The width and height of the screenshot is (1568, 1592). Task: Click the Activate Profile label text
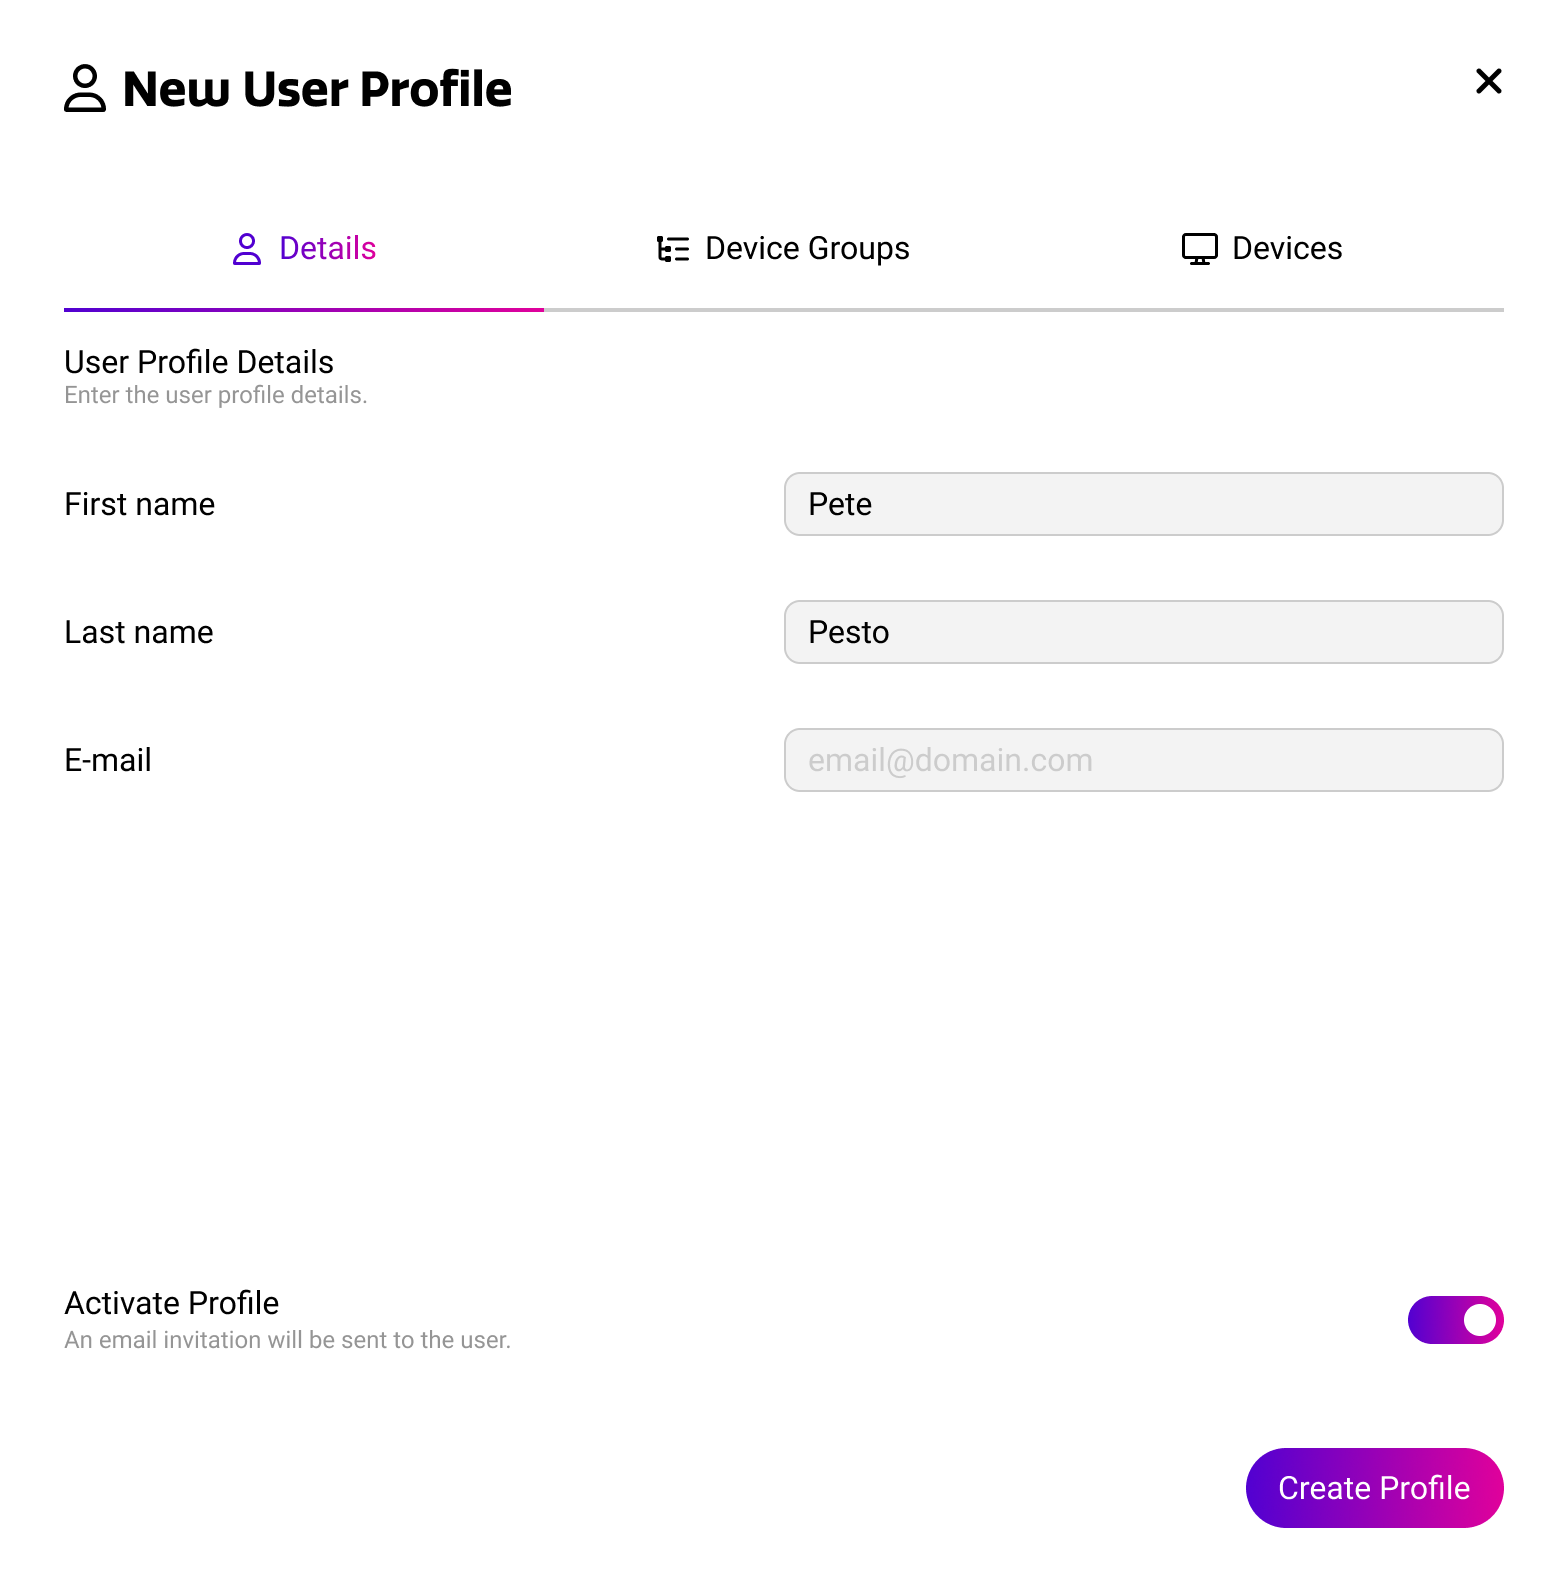[x=172, y=1303]
